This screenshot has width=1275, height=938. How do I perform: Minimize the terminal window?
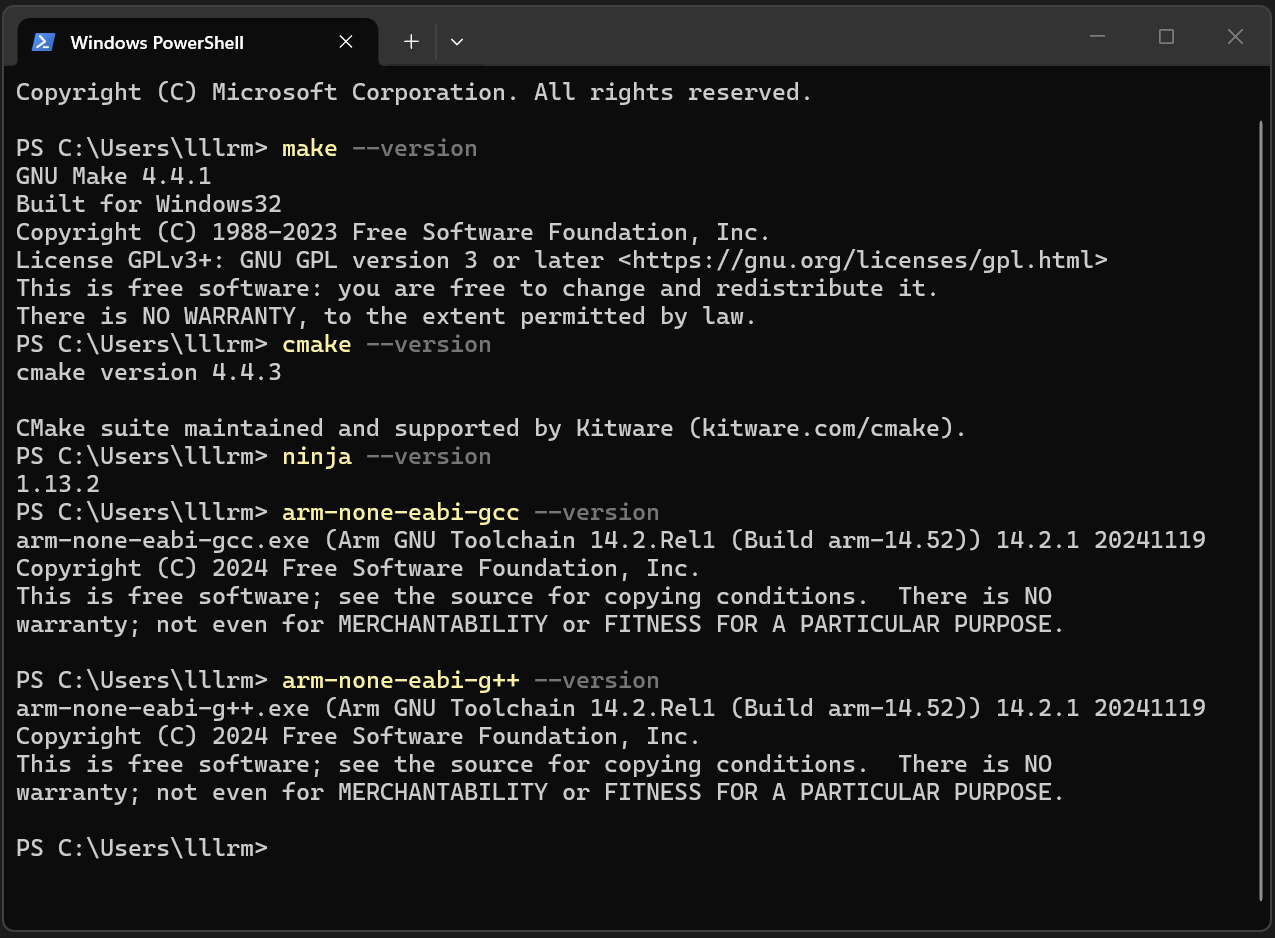(1098, 37)
